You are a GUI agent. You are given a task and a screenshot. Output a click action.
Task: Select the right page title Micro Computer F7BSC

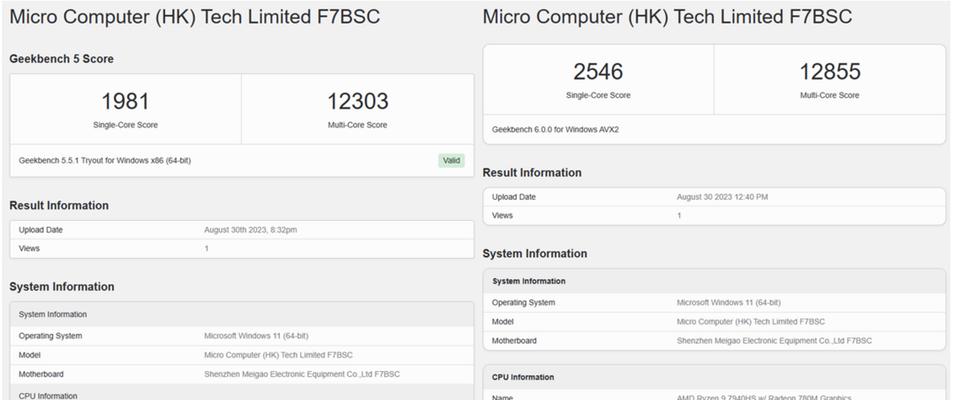pos(667,16)
